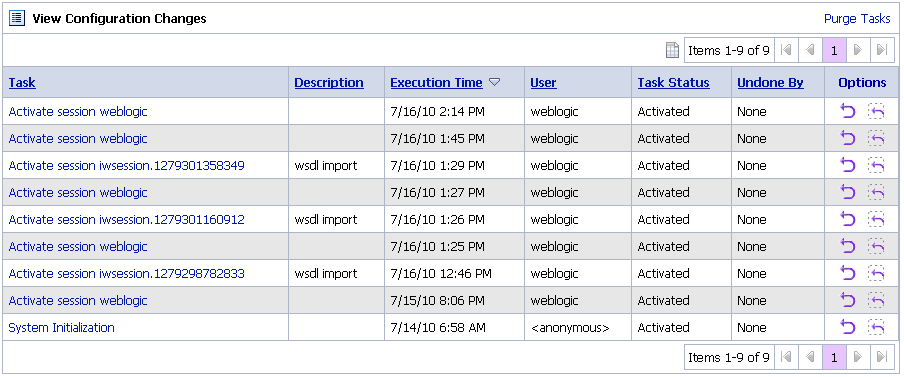Undo the iwsession.1279301160912 activation

[848, 219]
